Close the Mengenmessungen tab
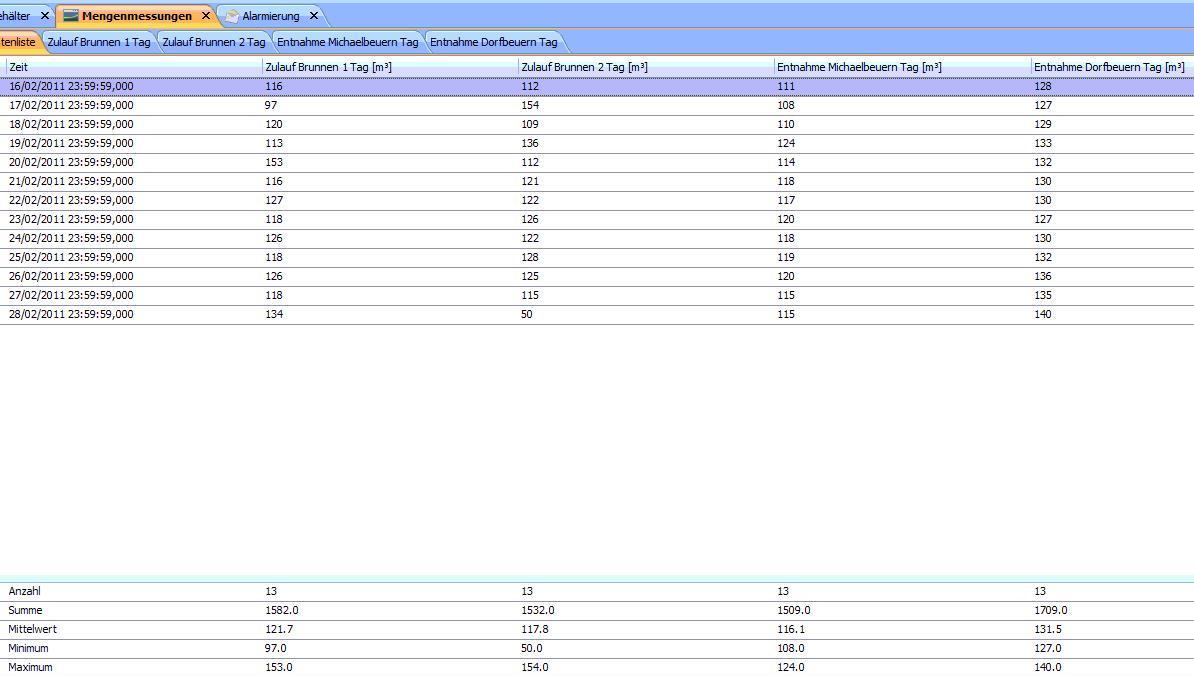1194x676 pixels. coord(206,16)
